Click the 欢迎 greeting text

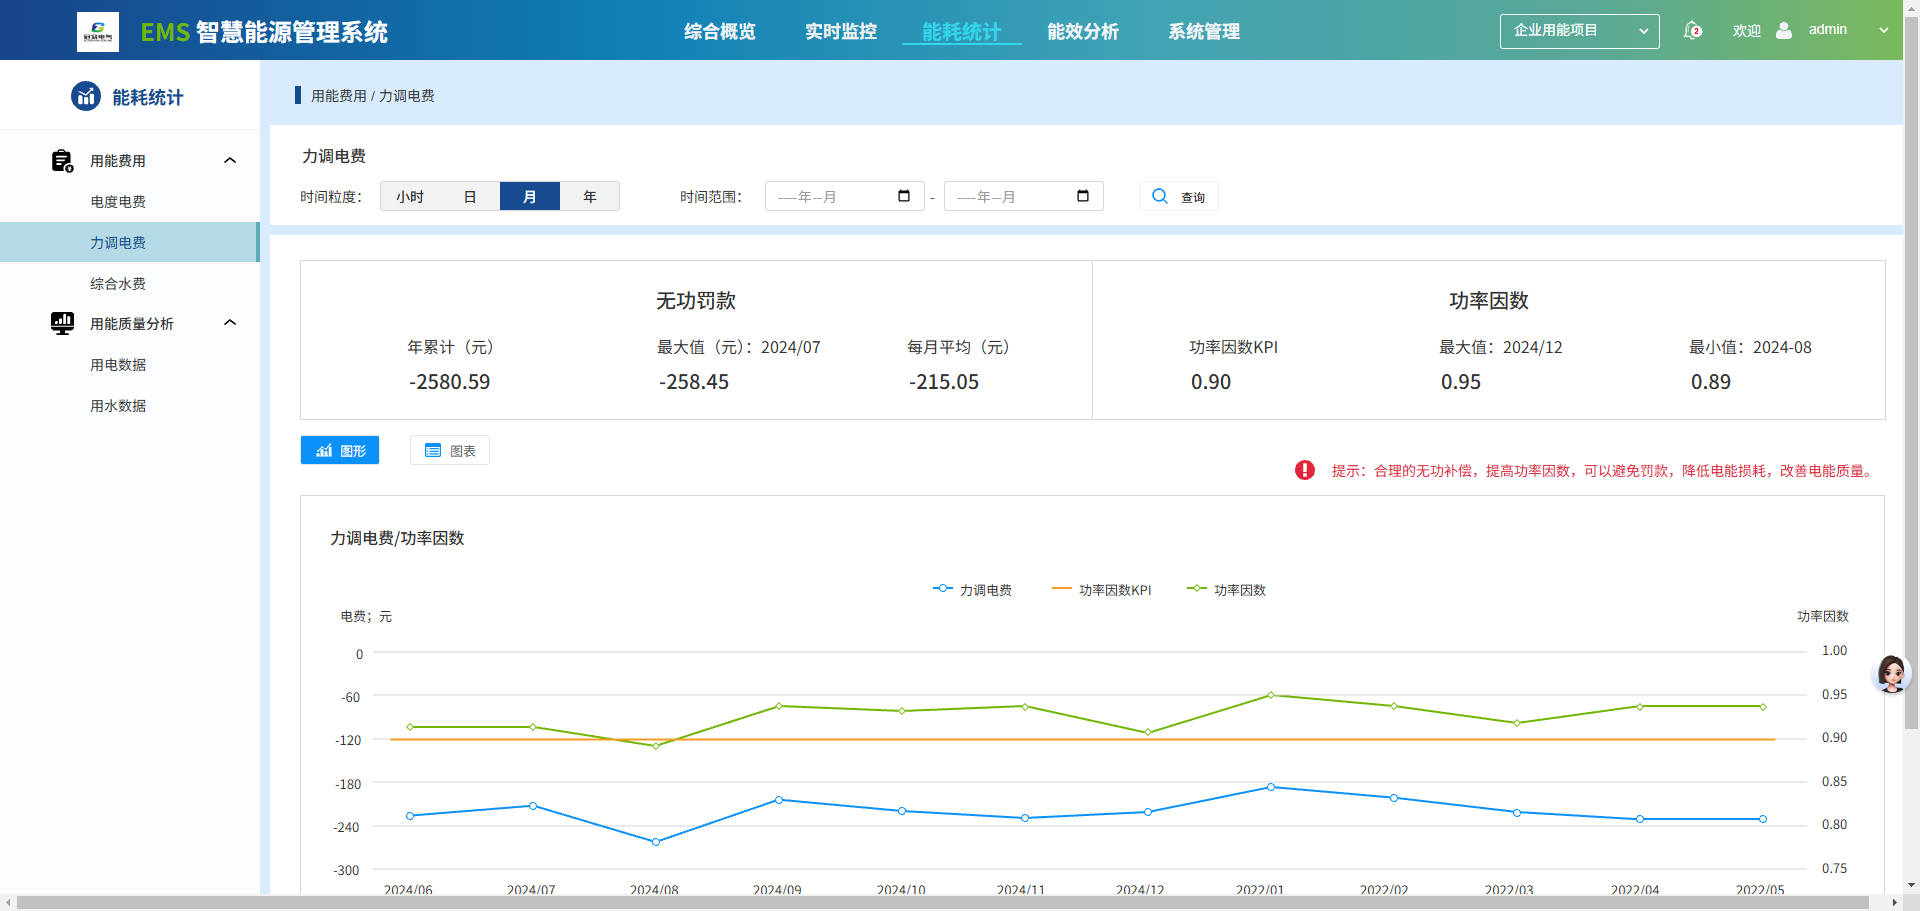pos(1747,31)
